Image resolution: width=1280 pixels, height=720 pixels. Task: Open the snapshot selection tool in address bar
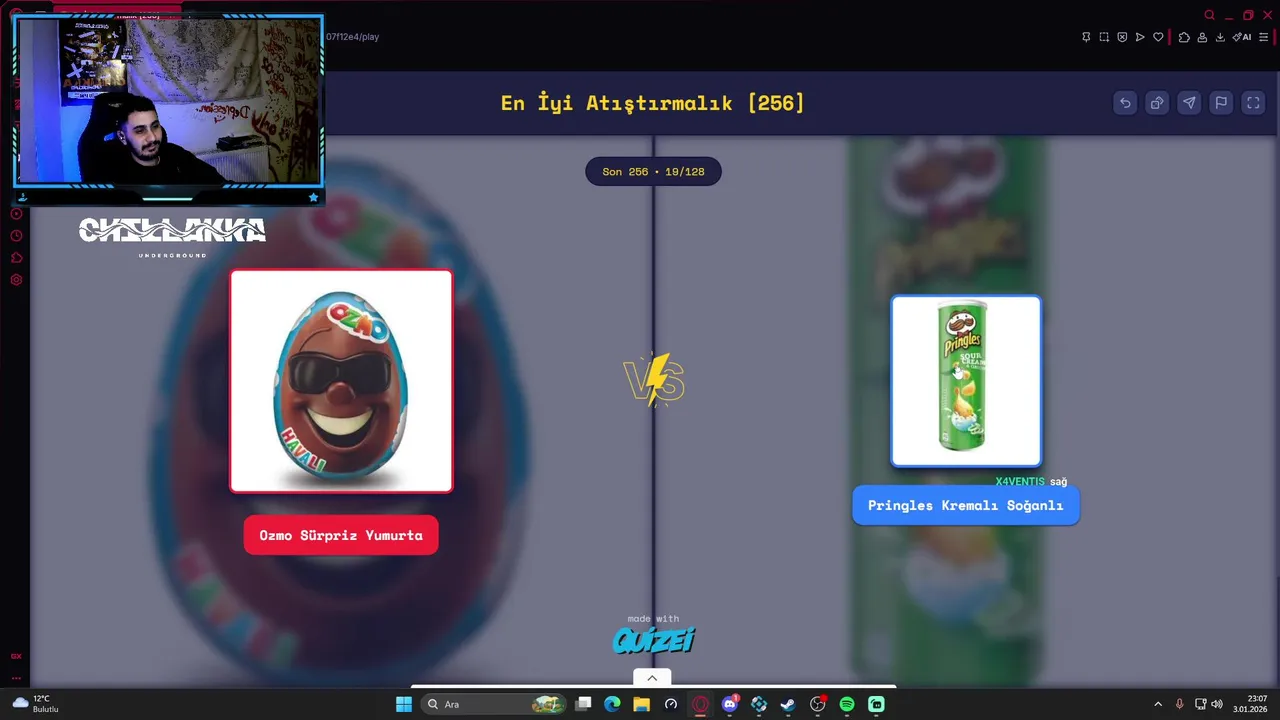tap(1104, 37)
